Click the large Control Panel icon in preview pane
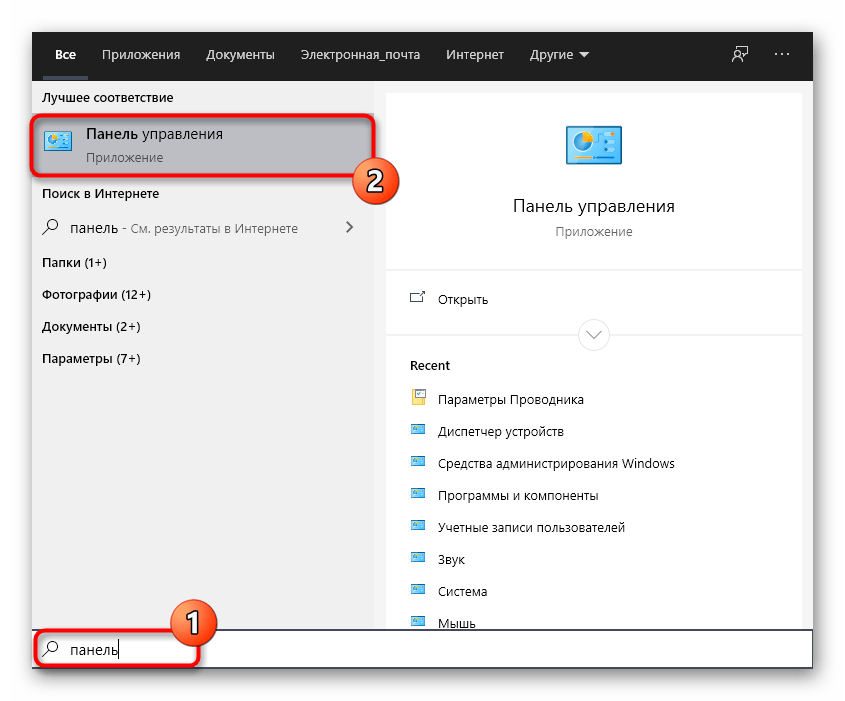Screen dimensions: 845x701 tap(593, 145)
